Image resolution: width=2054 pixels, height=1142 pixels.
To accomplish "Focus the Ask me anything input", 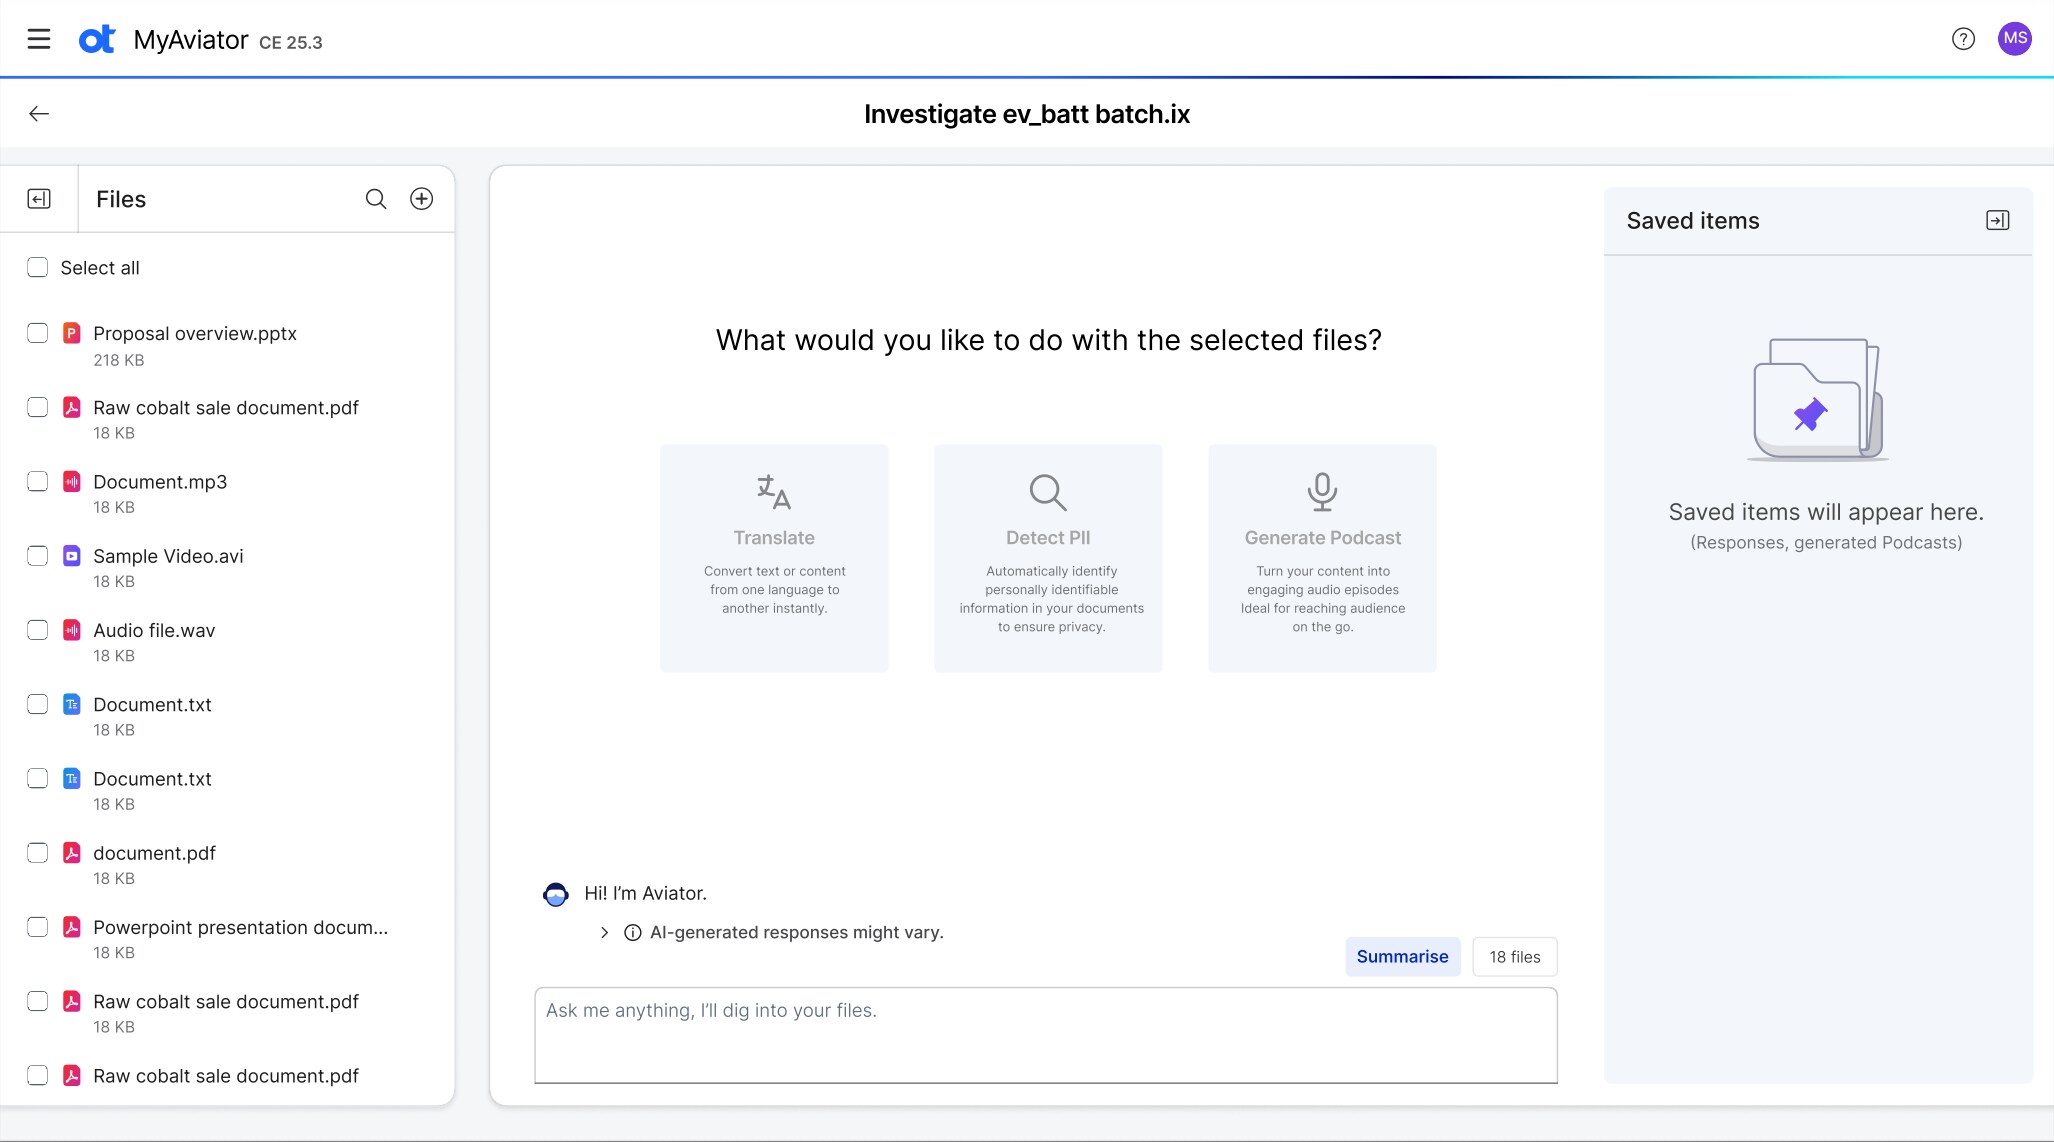I will 1046,1035.
